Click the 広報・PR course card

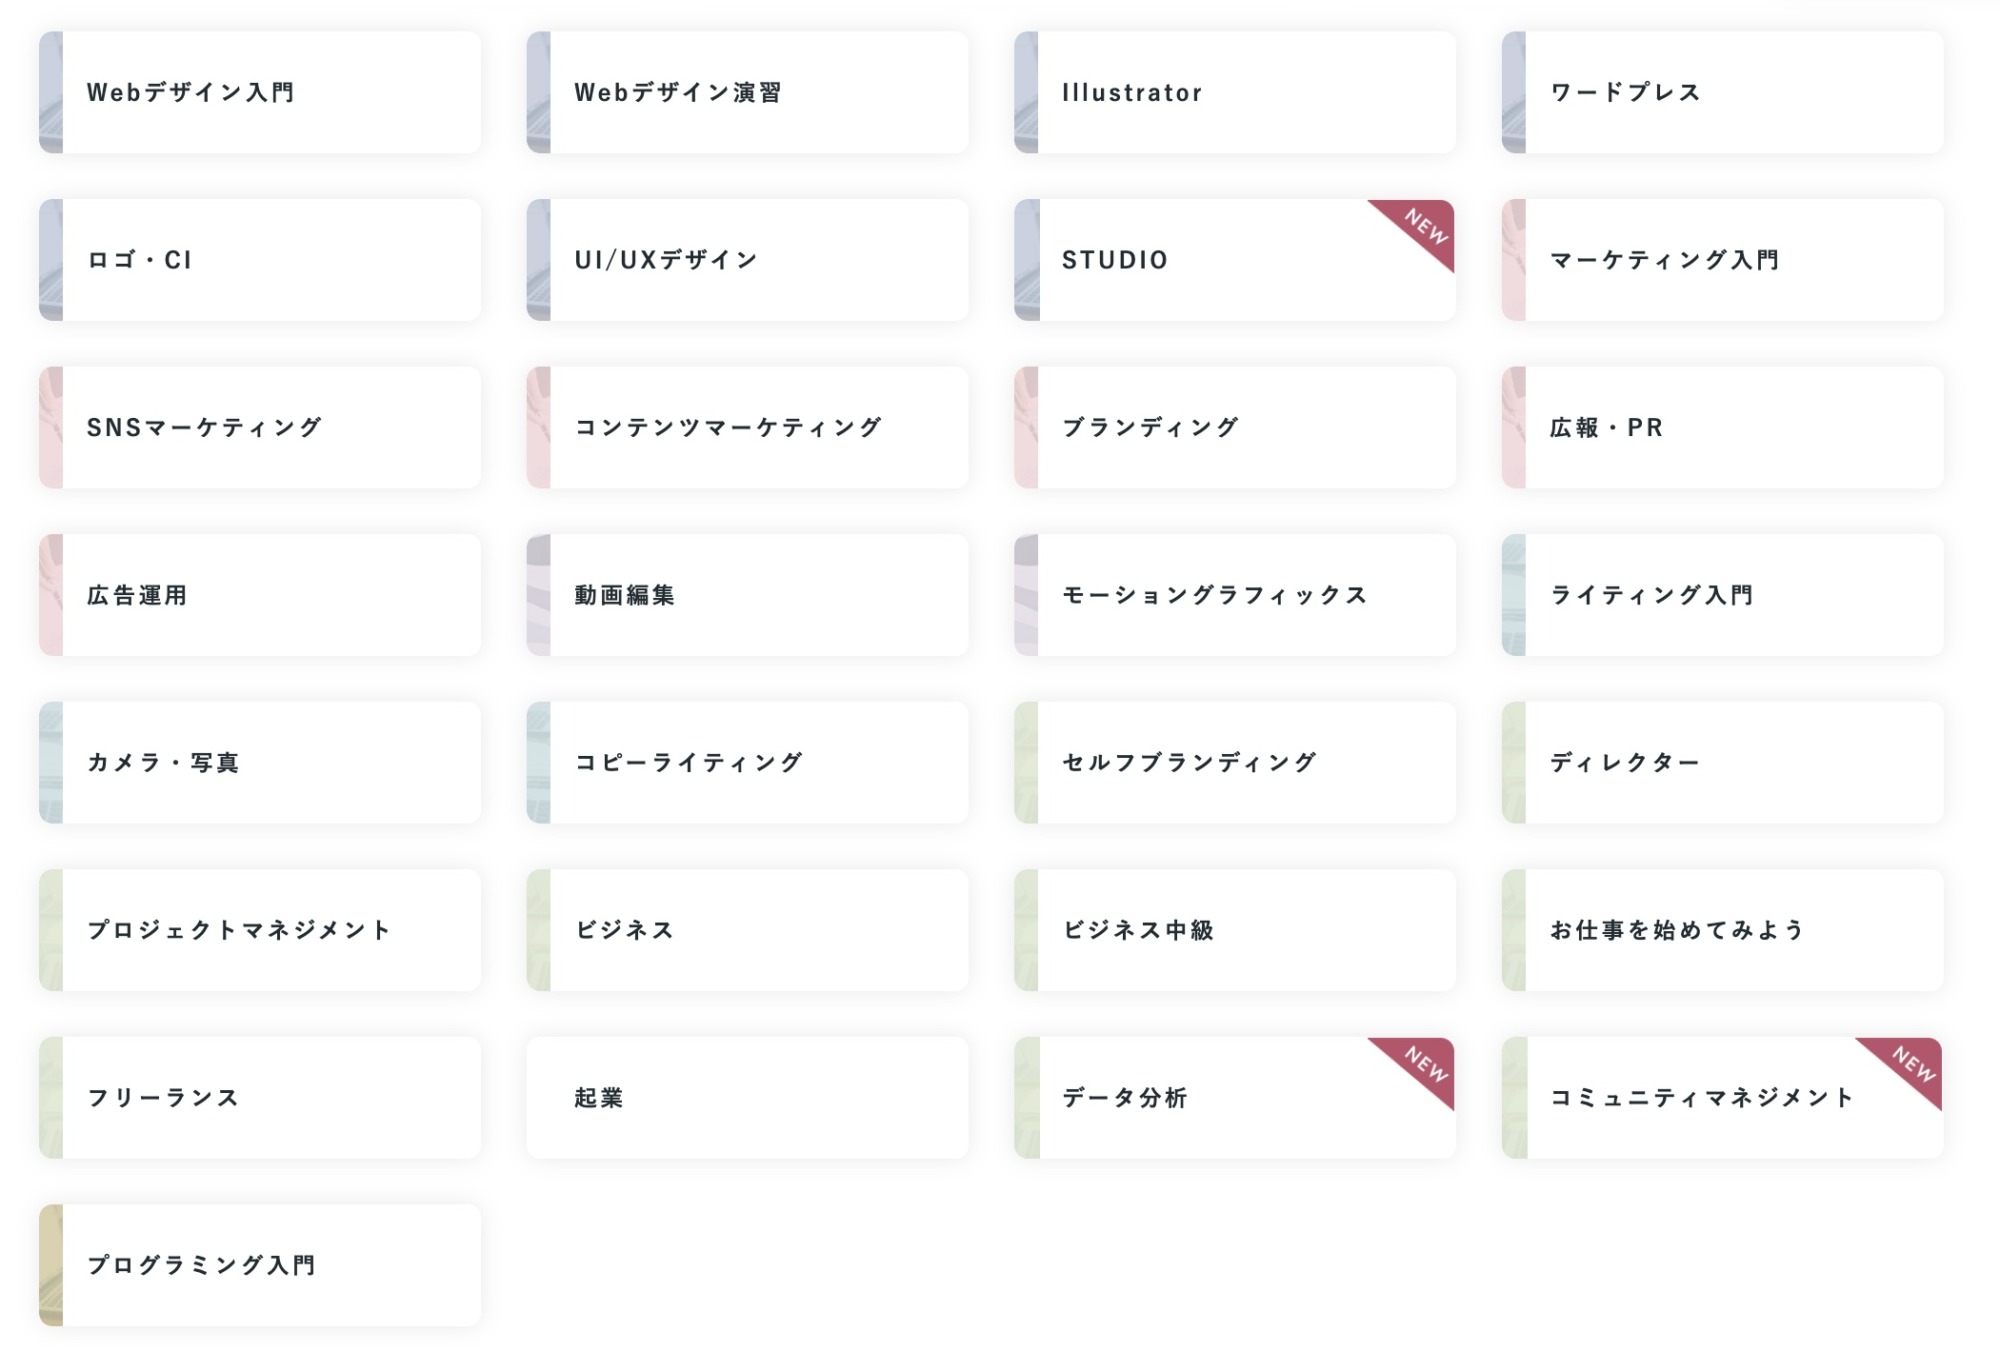coord(1723,427)
